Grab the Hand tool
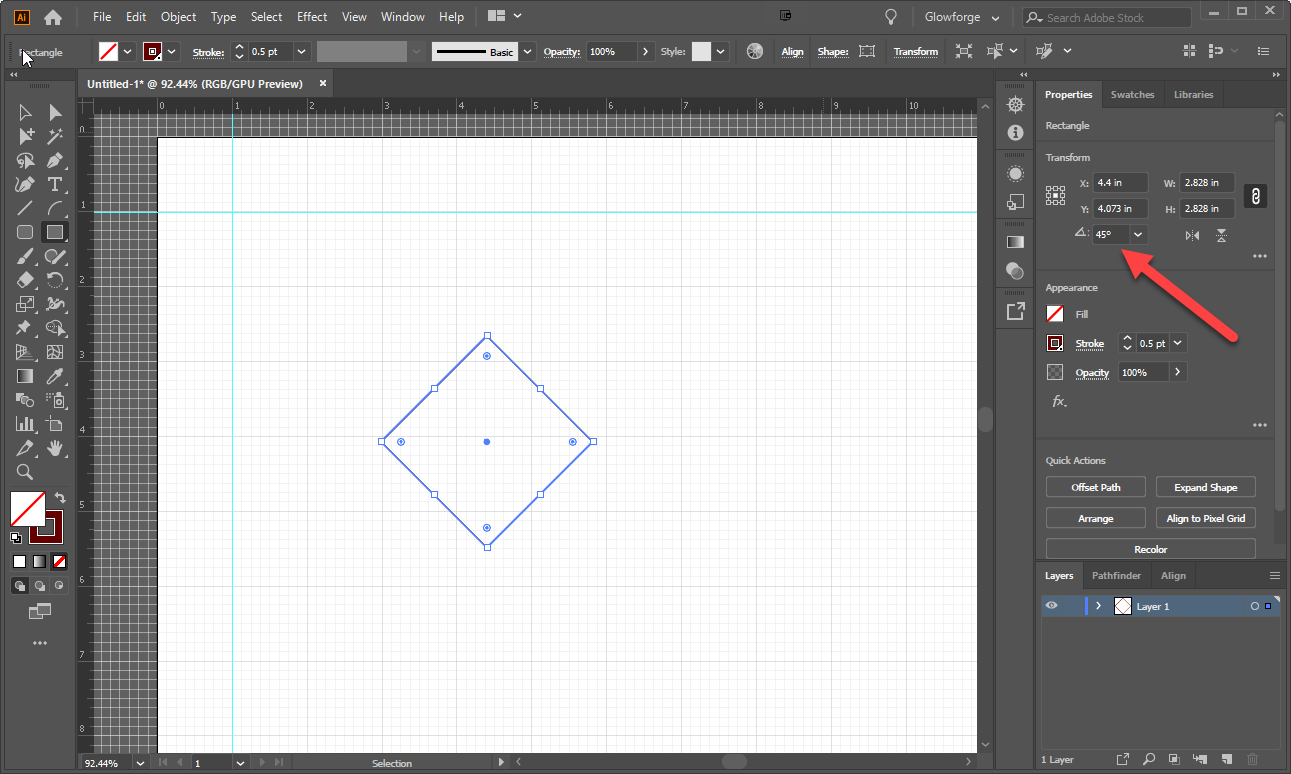The width and height of the screenshot is (1291, 774). [55, 448]
